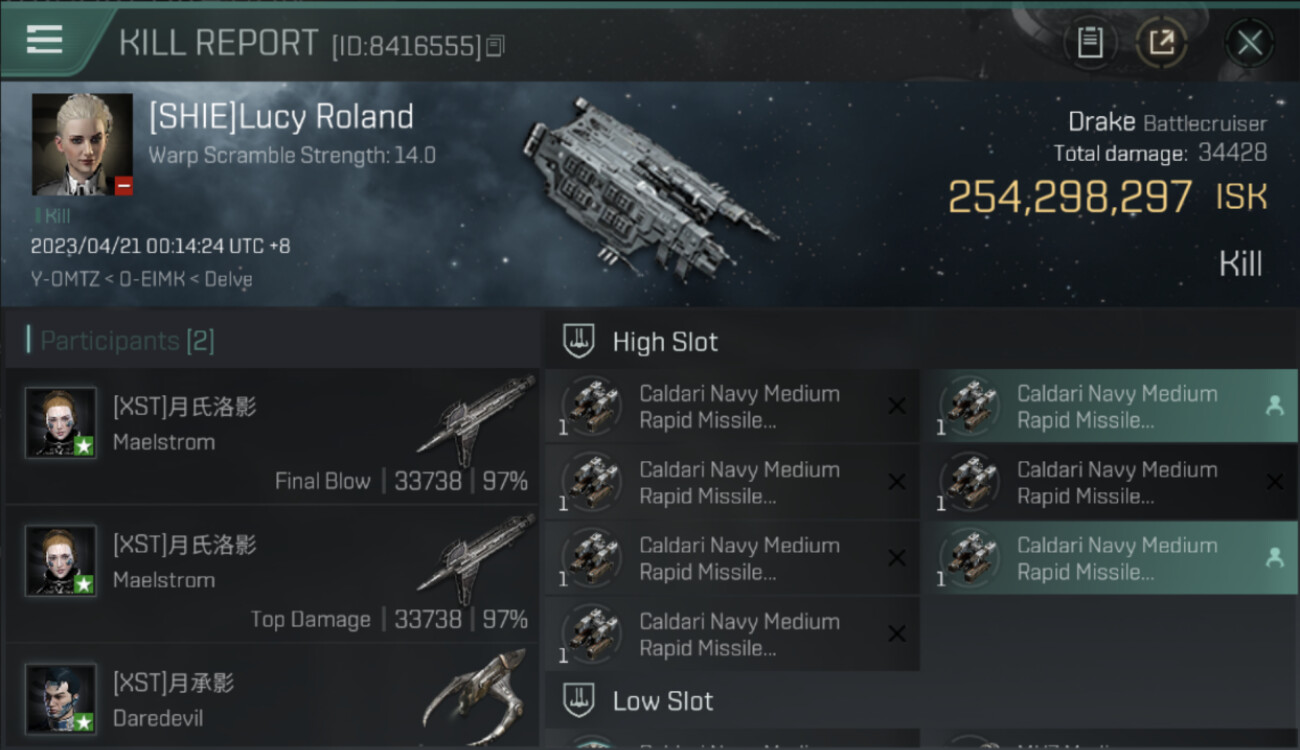Expand the Low Slot section header
The width and height of the screenshot is (1300, 750).
coord(662,701)
